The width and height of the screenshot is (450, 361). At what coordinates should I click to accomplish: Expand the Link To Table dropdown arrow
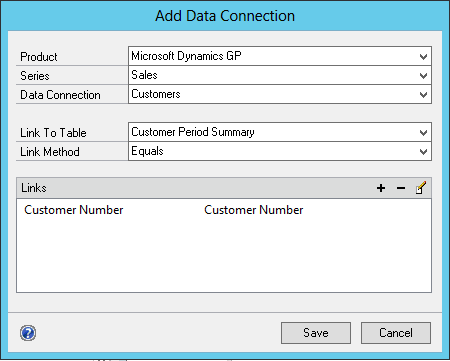423,133
